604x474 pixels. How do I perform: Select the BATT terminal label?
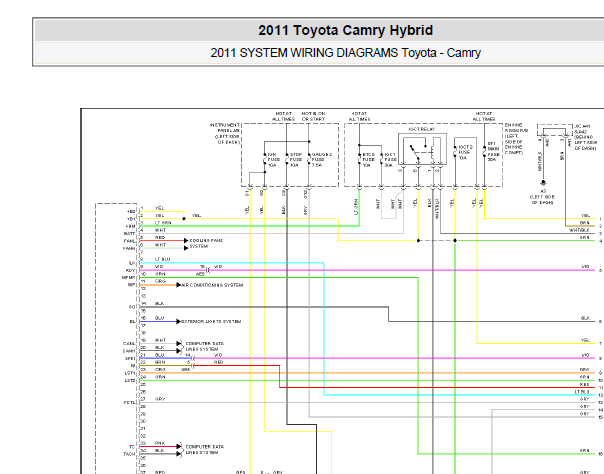click(x=129, y=234)
